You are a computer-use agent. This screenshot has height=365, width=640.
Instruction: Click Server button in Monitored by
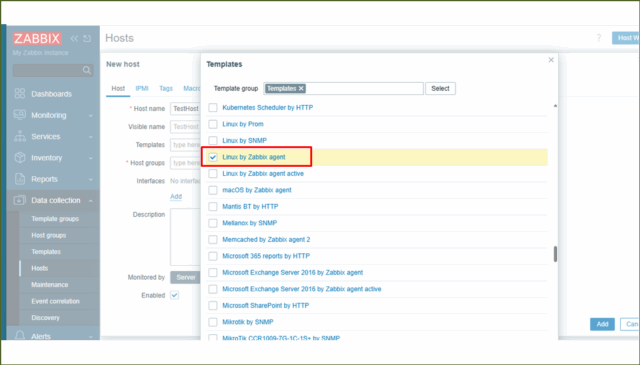(x=186, y=277)
